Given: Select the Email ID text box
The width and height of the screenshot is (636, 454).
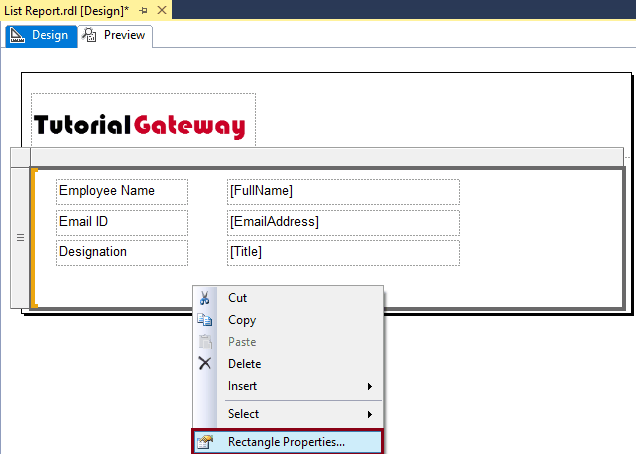Looking at the screenshot, I should [122, 222].
